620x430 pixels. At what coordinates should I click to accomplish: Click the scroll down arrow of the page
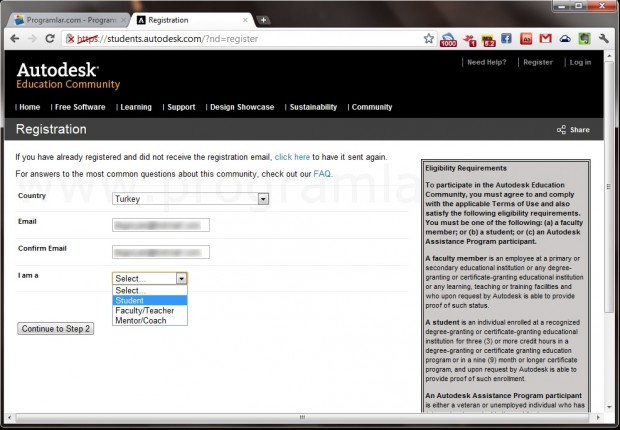point(609,407)
